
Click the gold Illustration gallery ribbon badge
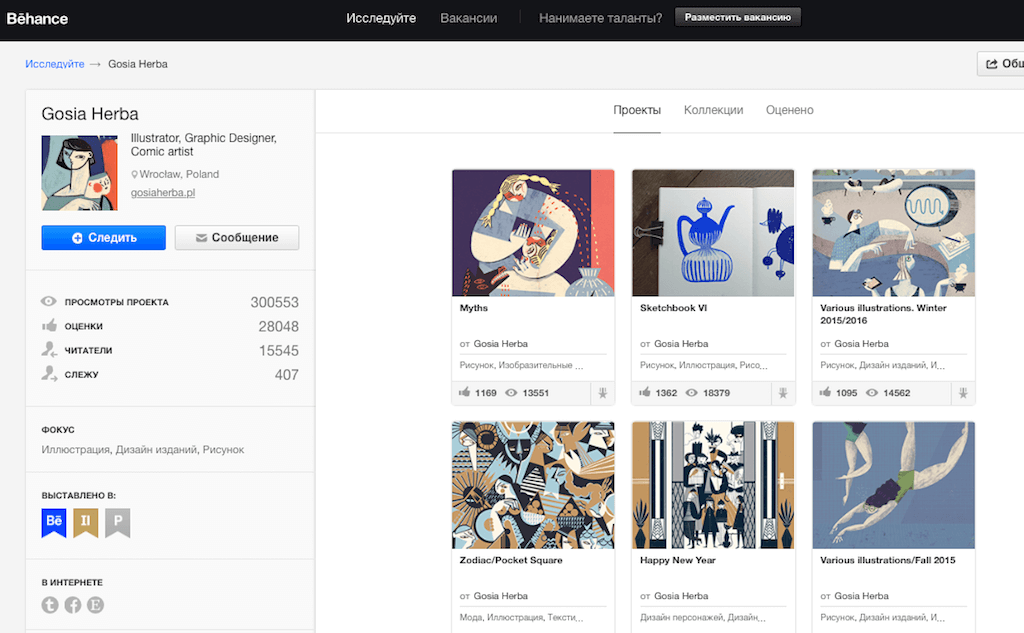click(x=86, y=523)
